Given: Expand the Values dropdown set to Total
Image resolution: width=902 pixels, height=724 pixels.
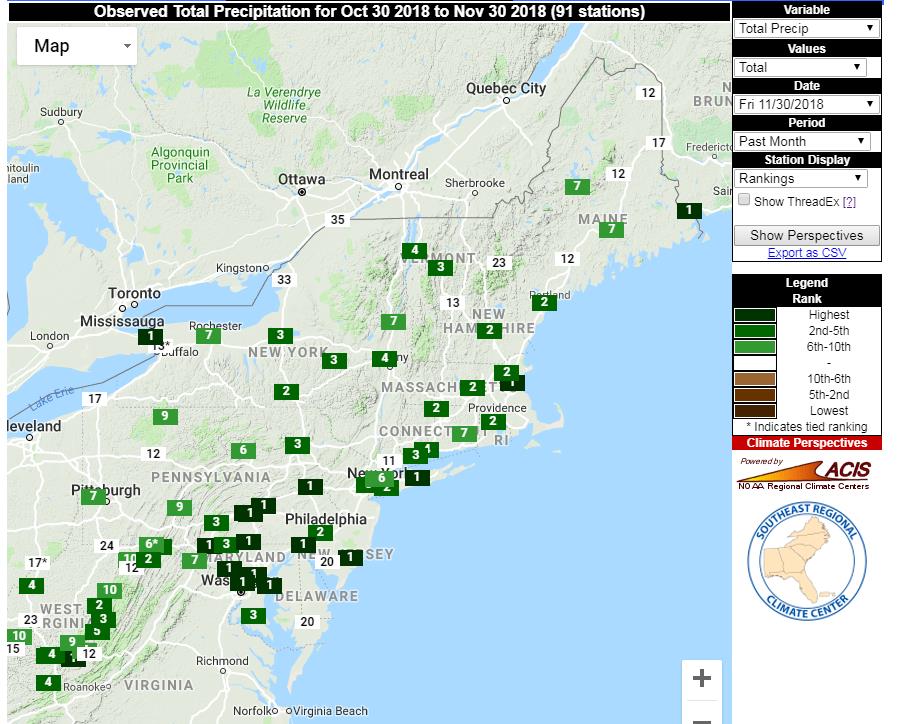Looking at the screenshot, I should point(800,67).
